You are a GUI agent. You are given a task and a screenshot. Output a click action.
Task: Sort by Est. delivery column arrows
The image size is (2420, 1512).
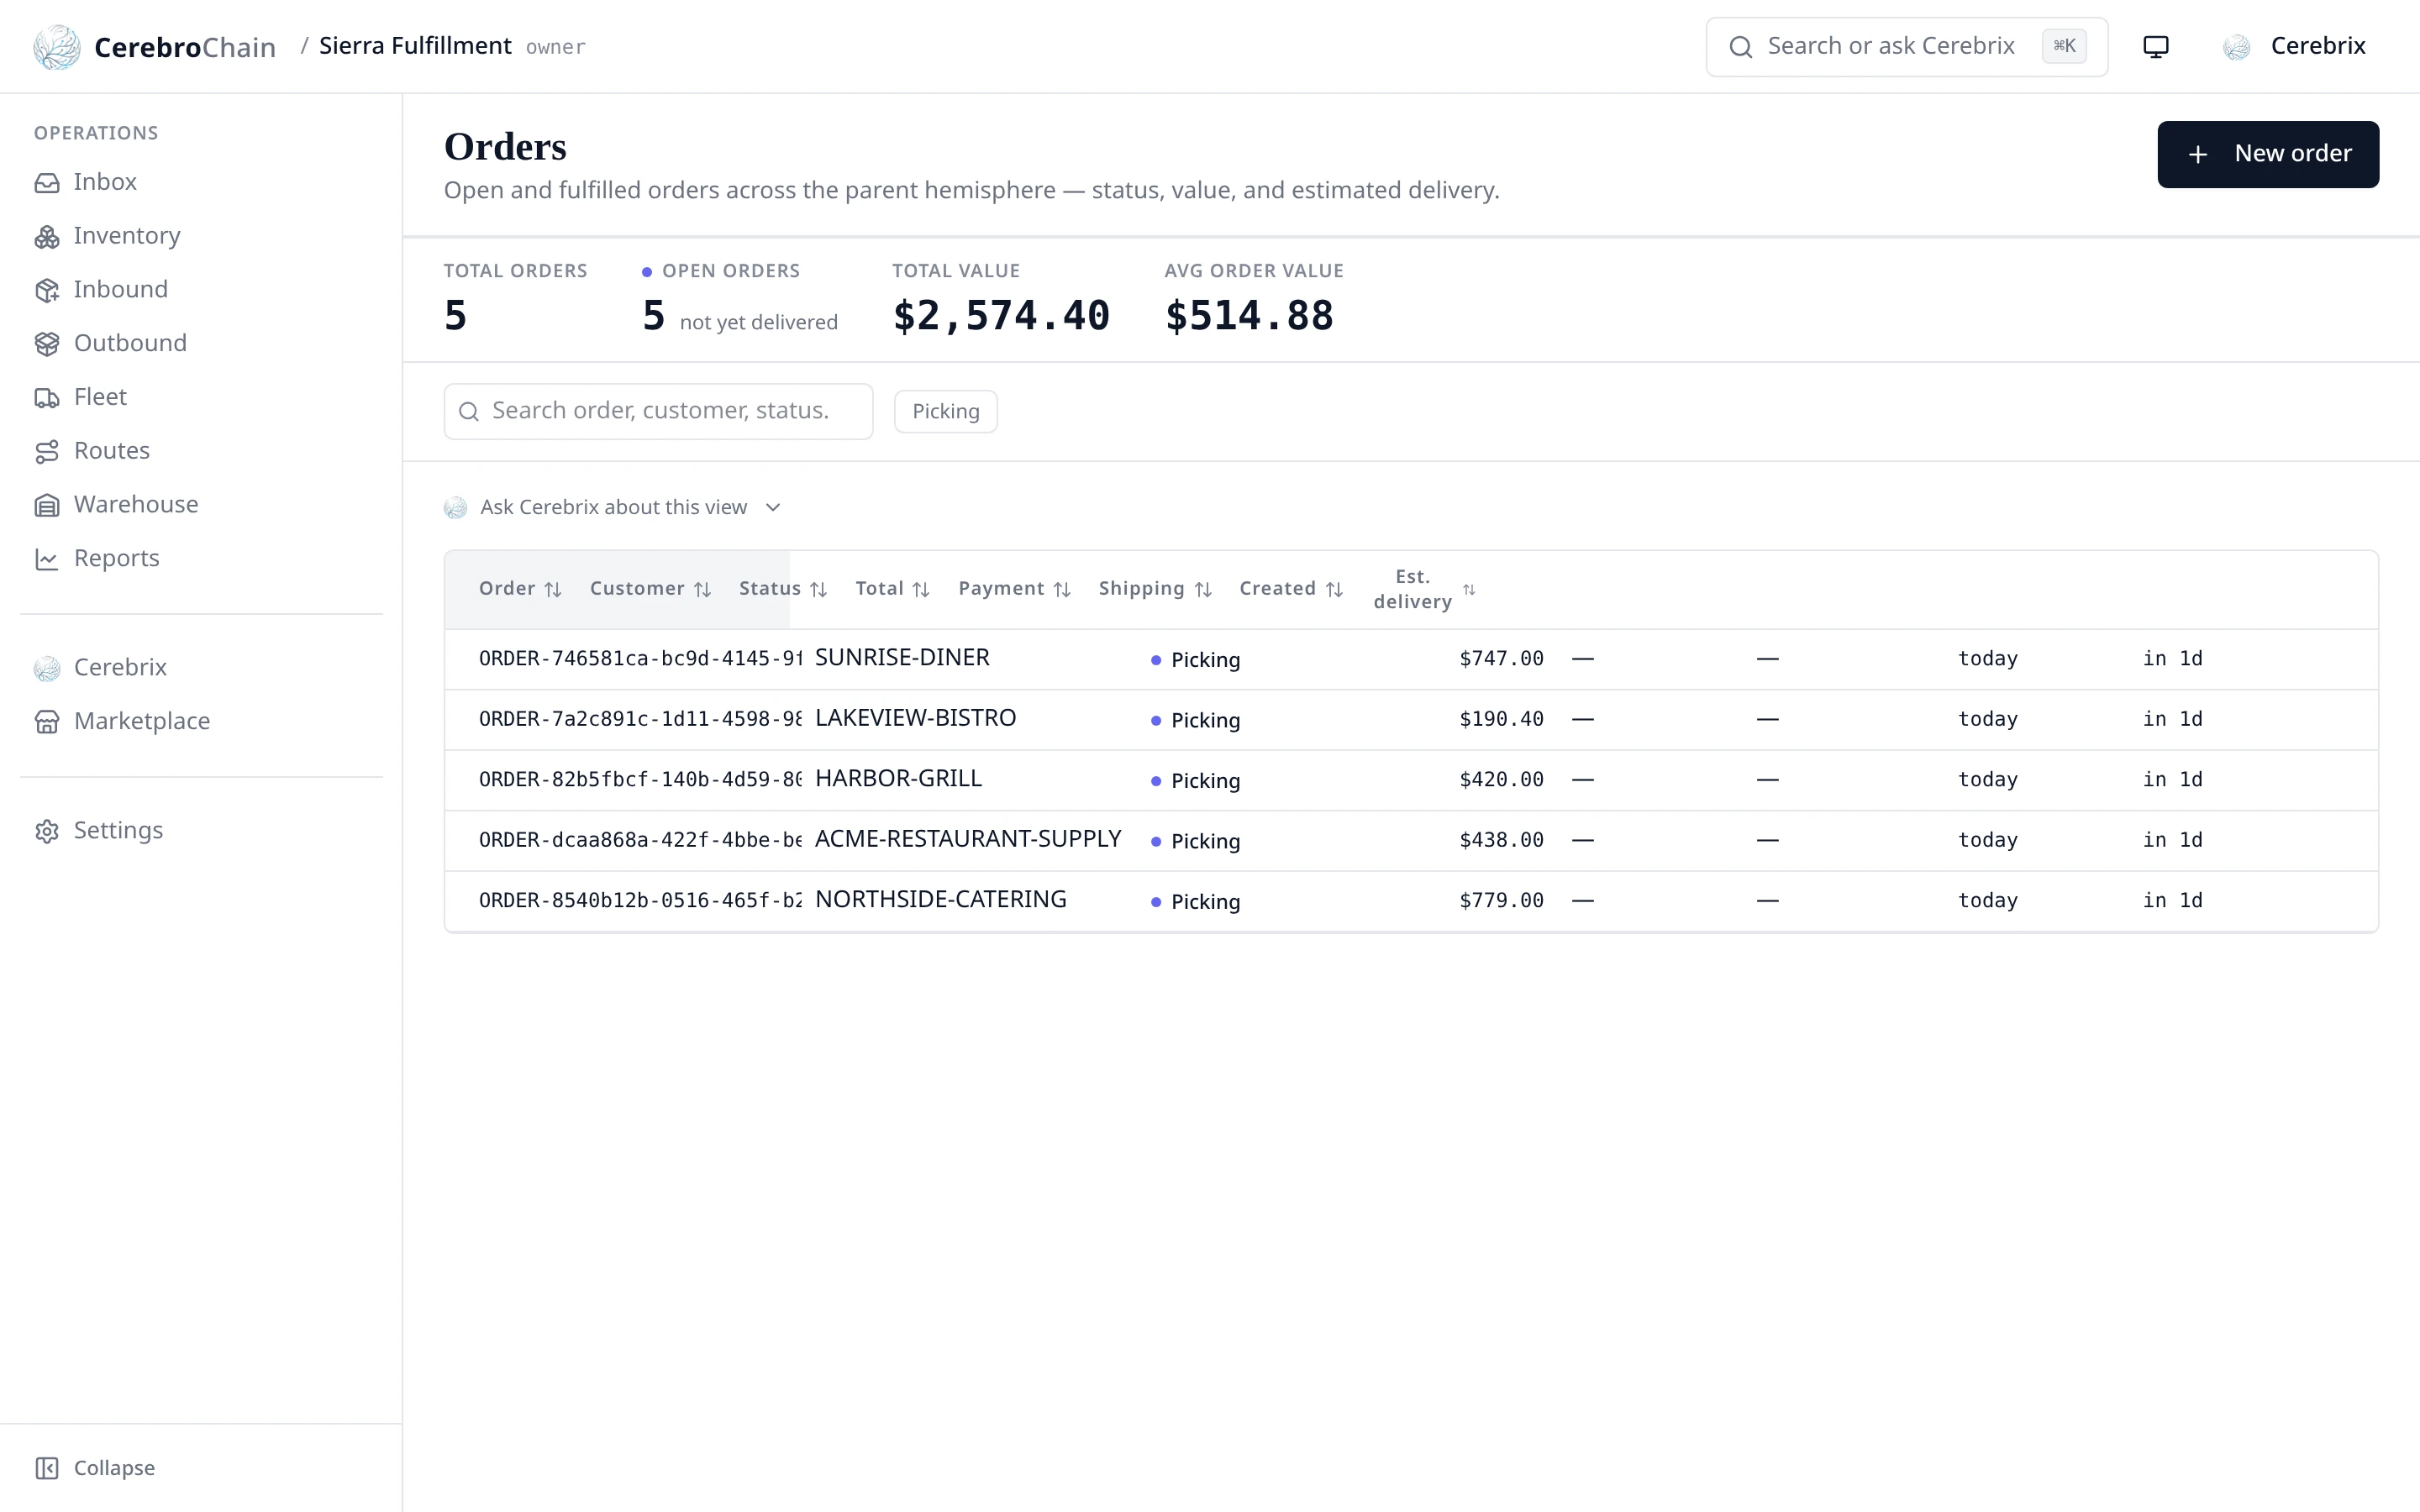coord(1469,590)
